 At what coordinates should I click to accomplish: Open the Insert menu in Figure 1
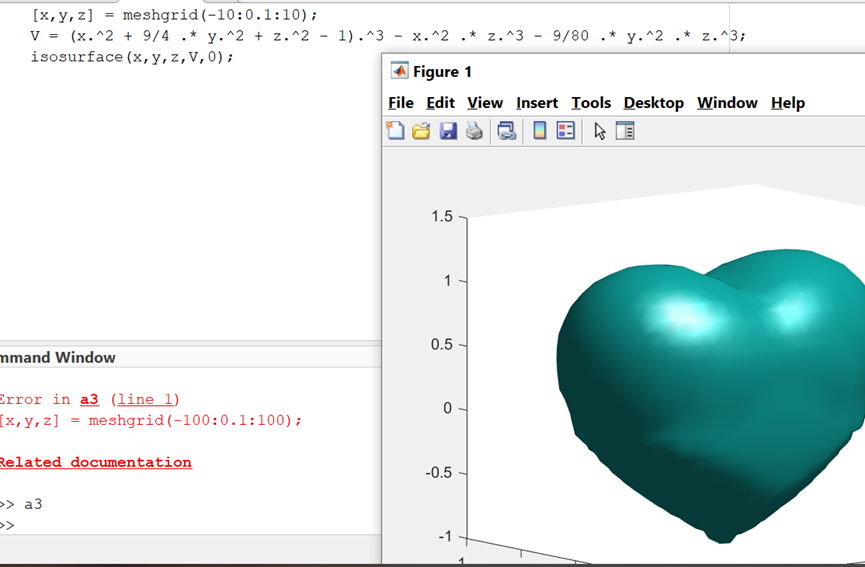537,103
